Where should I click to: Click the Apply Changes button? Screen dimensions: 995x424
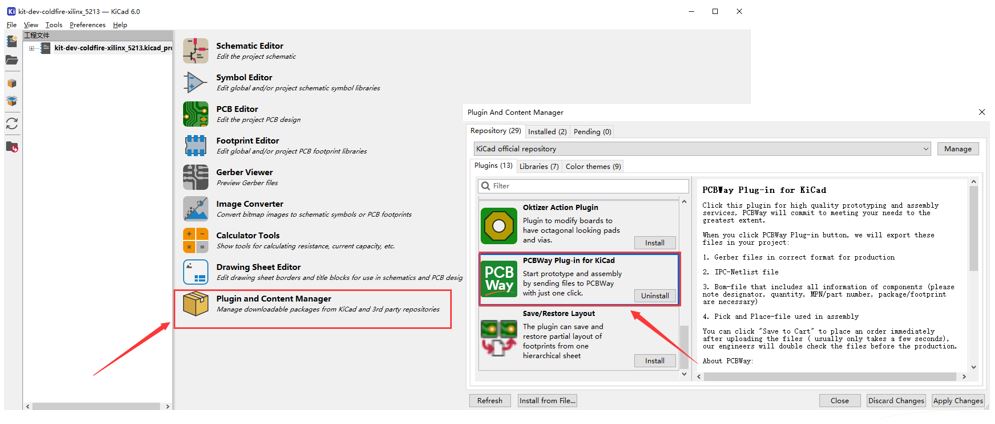(957, 400)
